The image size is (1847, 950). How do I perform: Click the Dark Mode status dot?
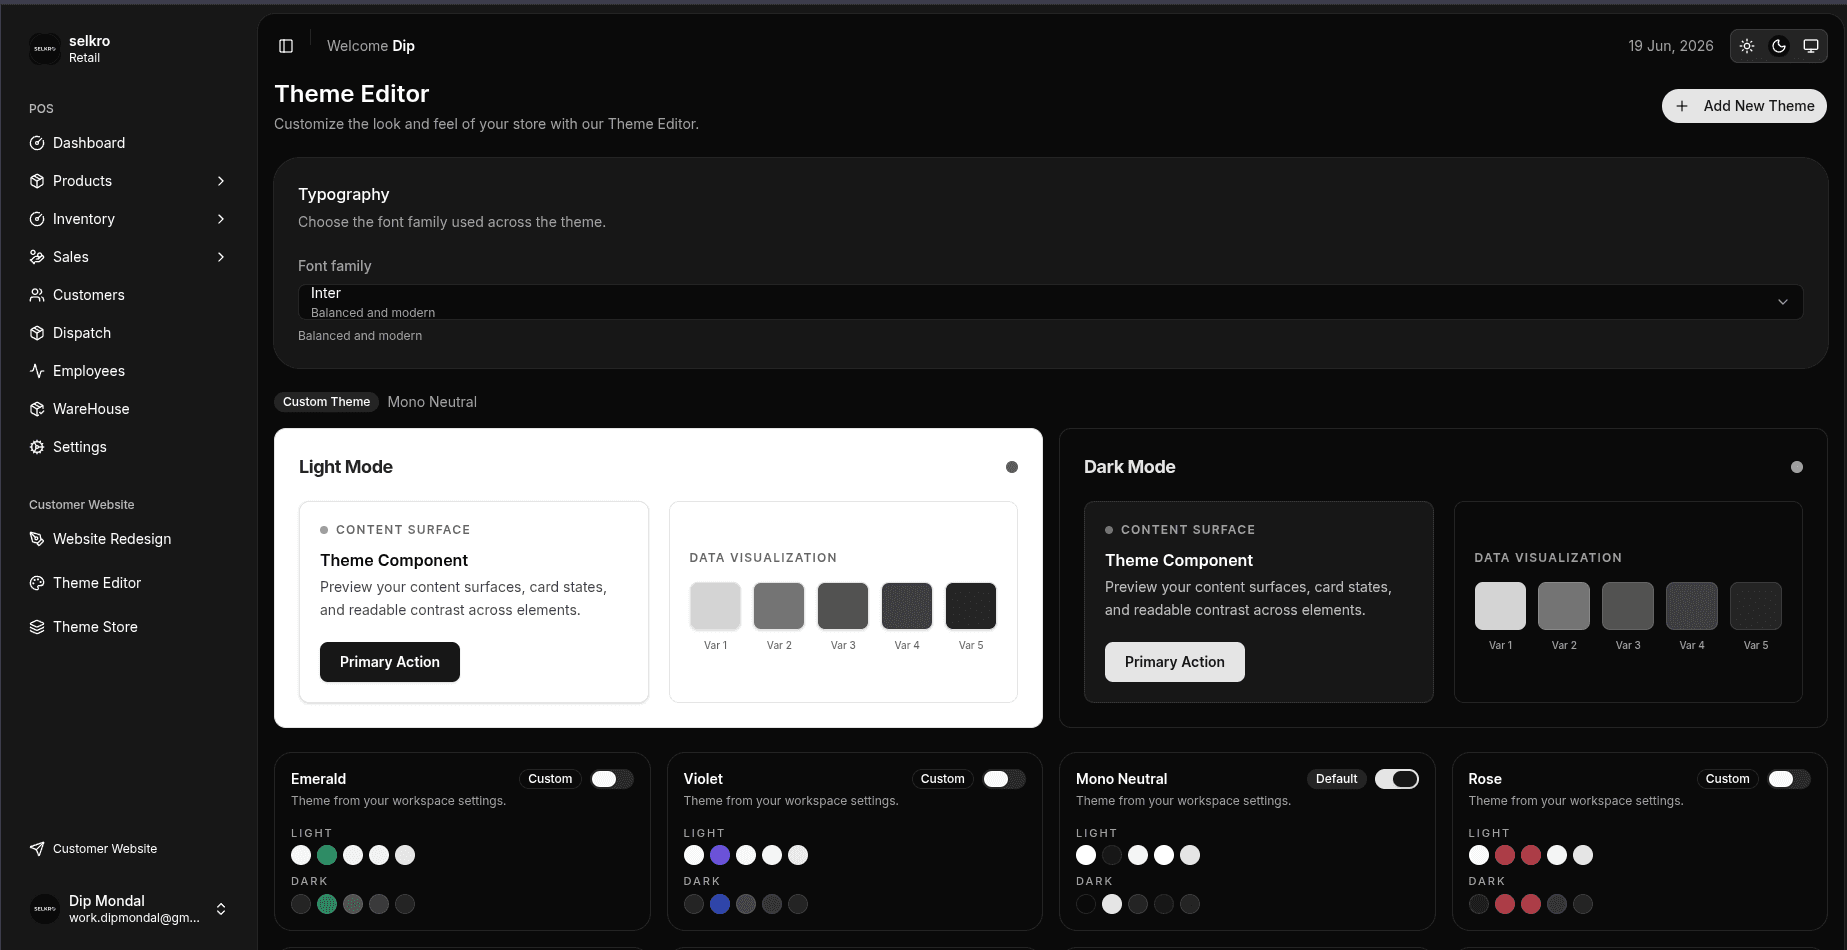(x=1797, y=467)
